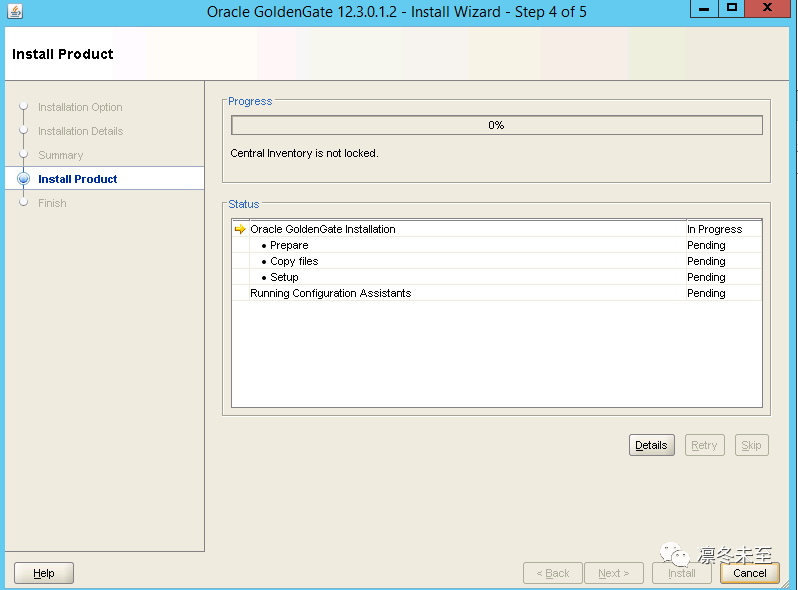Close the Install Wizard window
Image resolution: width=798 pixels, height=590 pixels.
768,9
